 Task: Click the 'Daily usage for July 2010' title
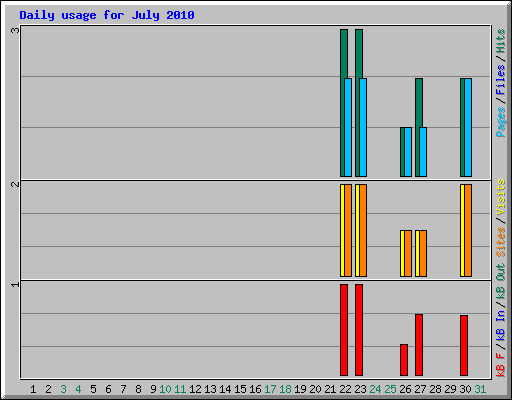[x=107, y=15]
